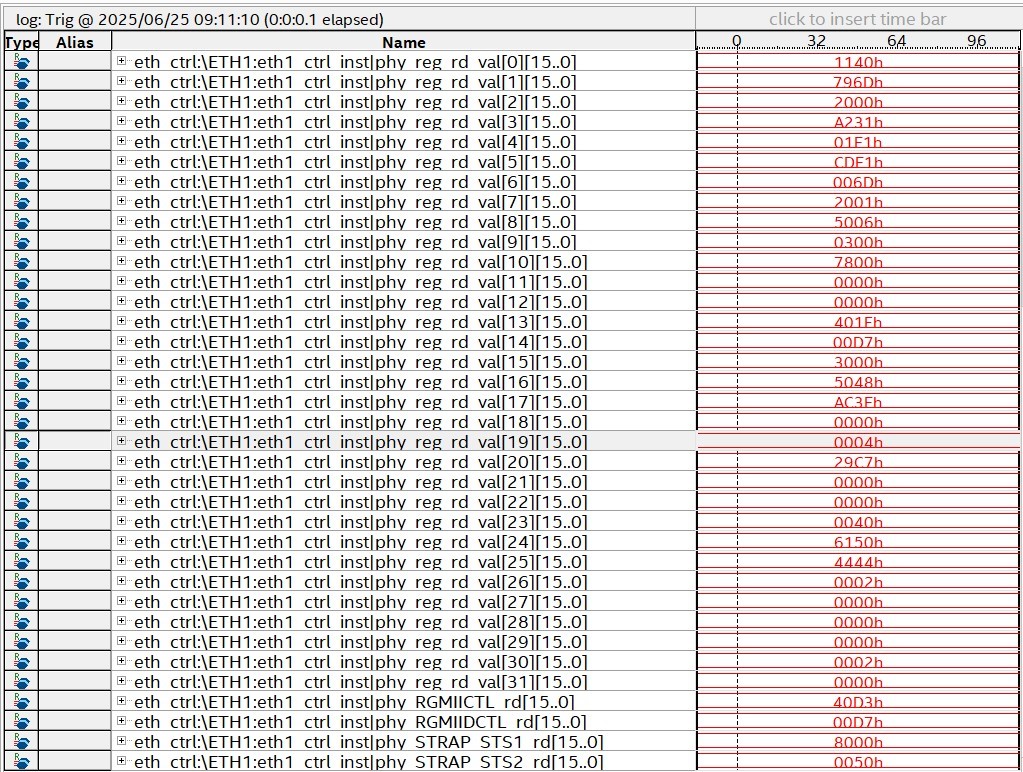This screenshot has width=1023, height=772.
Task: Click the signal type icon for STRAP_STS2_rd row
Action: [x=21, y=762]
